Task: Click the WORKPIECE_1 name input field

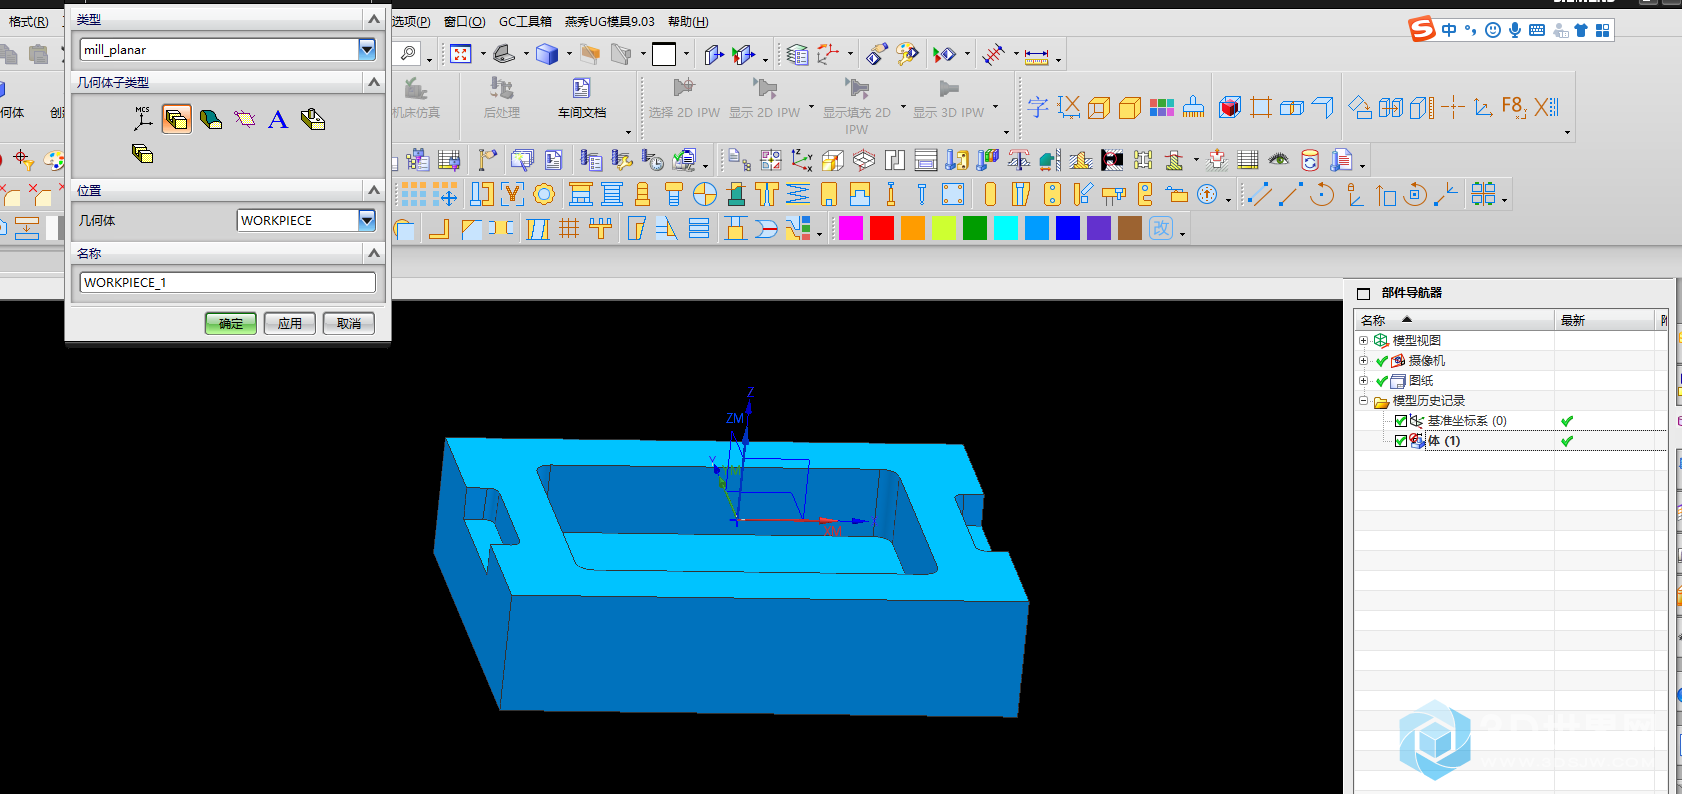Action: pos(227,282)
